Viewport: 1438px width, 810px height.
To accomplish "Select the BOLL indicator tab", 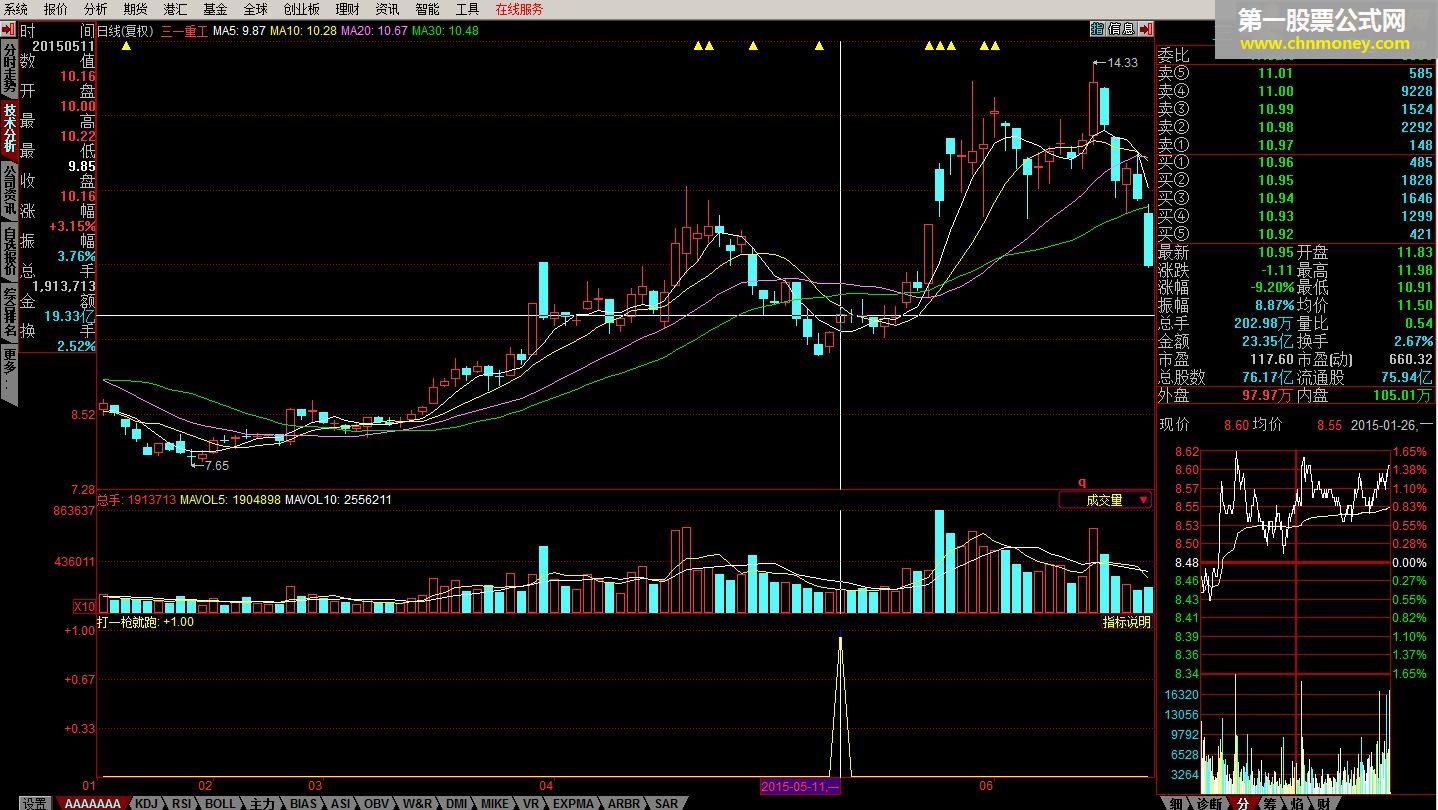I will pyautogui.click(x=221, y=803).
